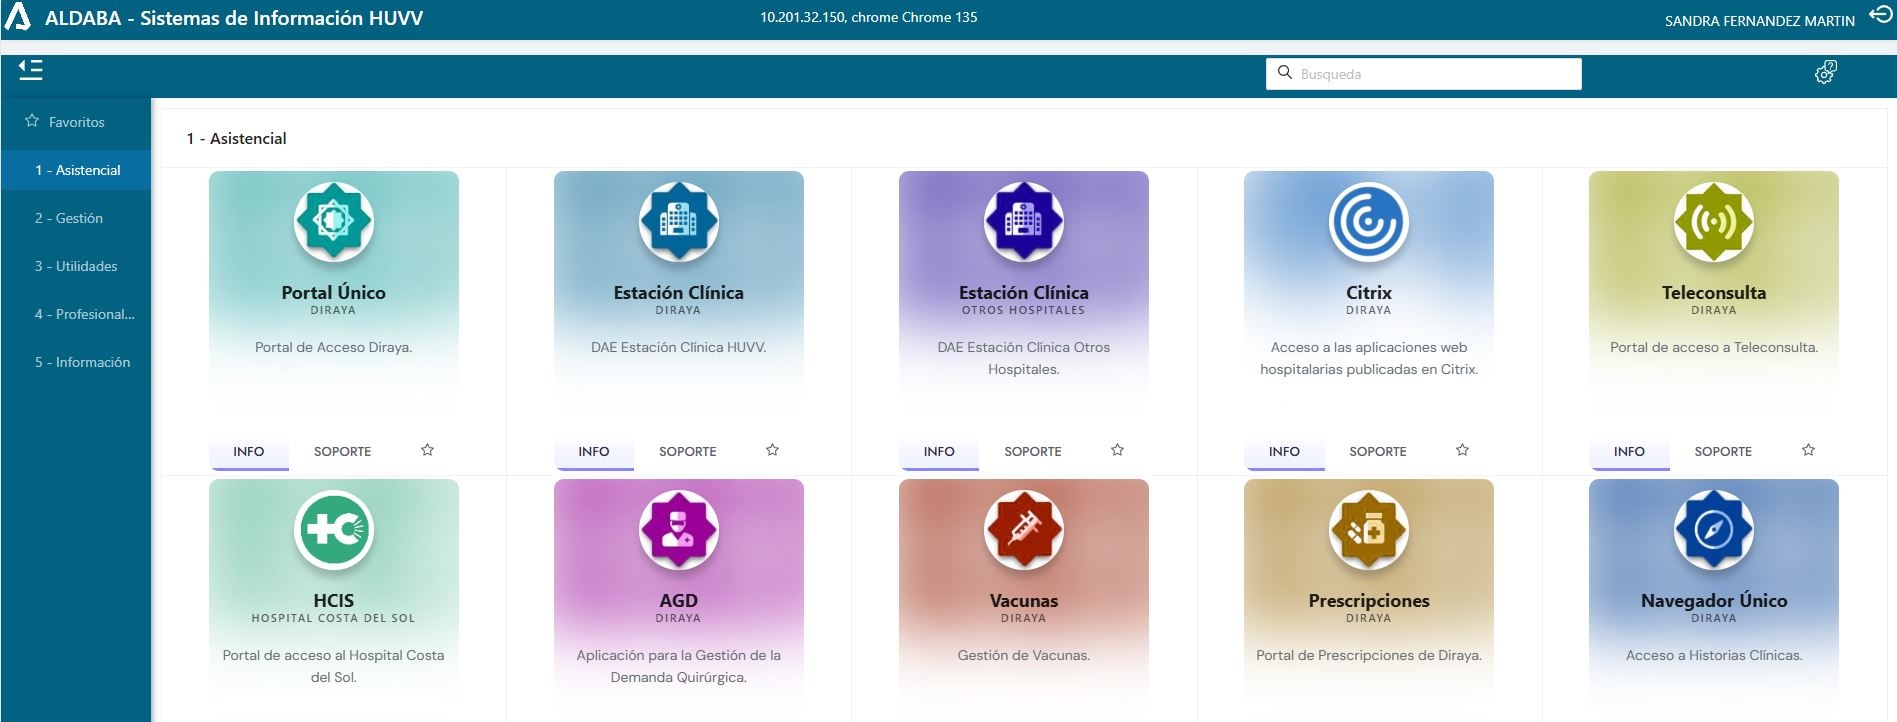Screen dimensions: 1897x722
Task: Open SOPORTE tab on Estación Clínica Diraya card
Action: point(688,452)
